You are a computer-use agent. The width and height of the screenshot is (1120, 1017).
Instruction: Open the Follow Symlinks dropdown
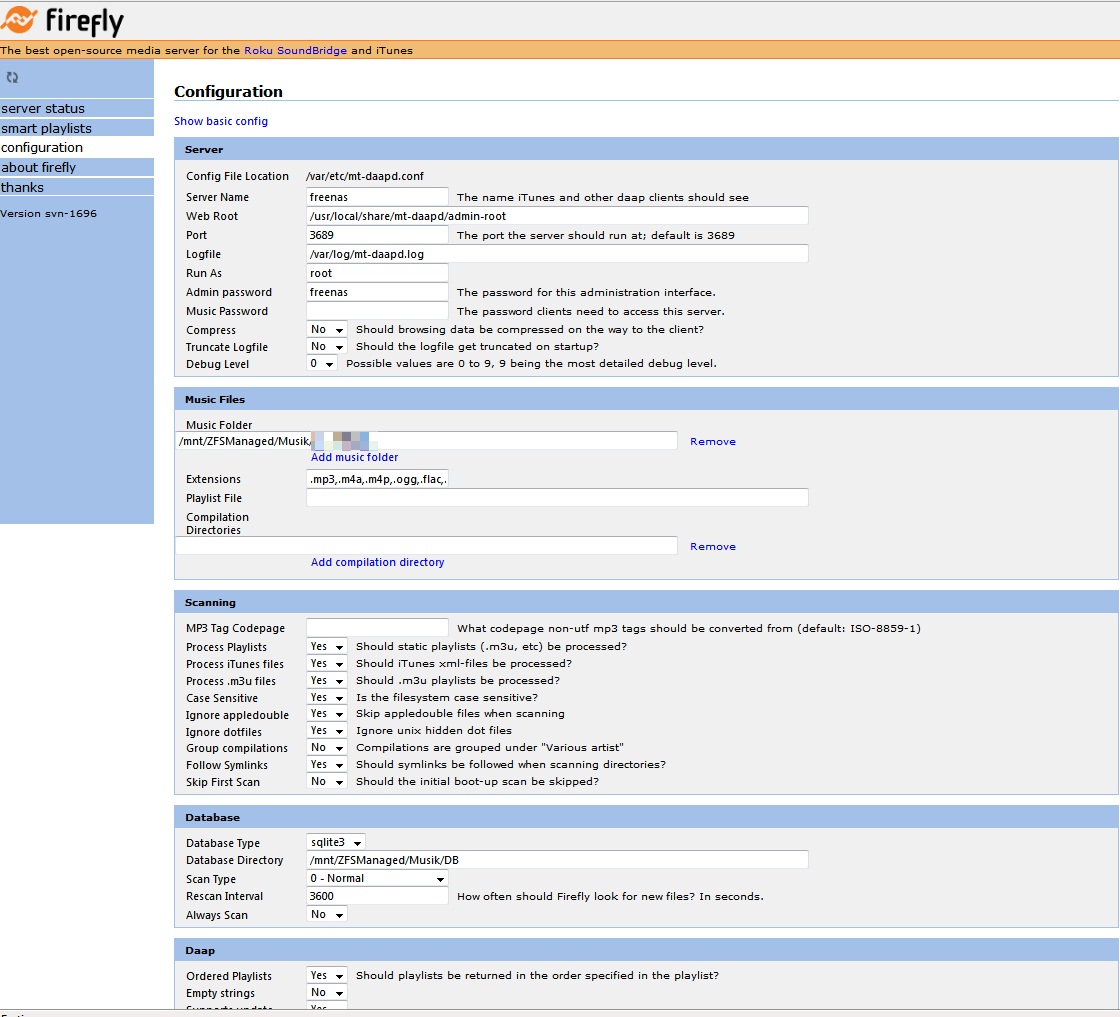(327, 765)
